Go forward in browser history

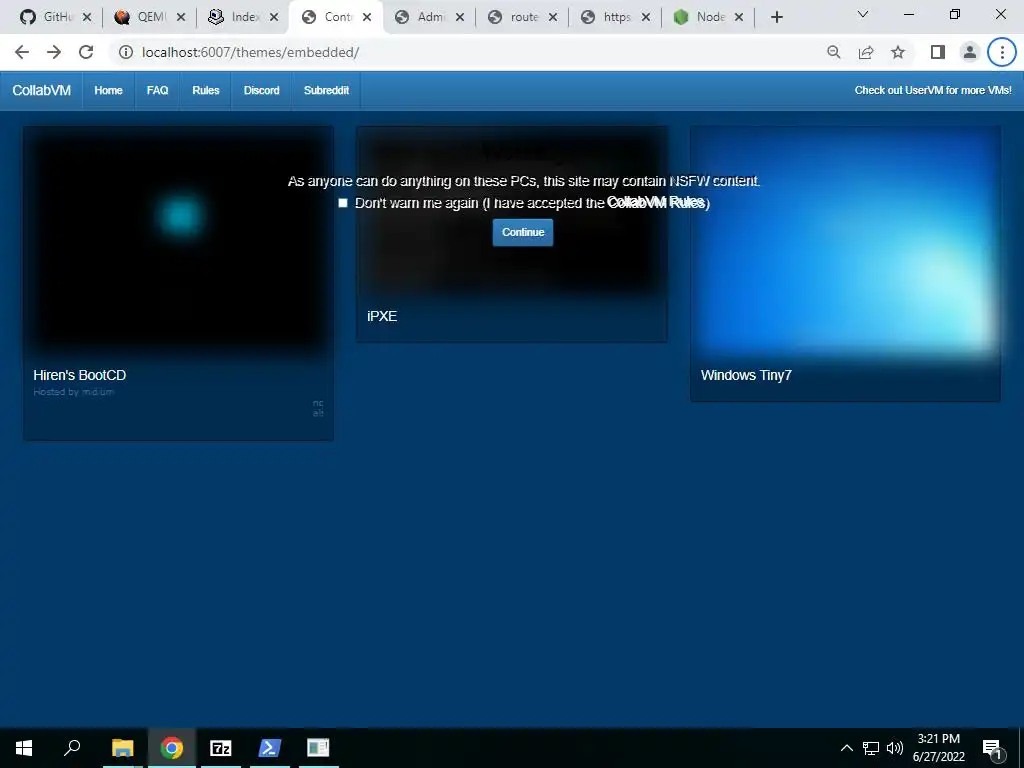(x=54, y=52)
